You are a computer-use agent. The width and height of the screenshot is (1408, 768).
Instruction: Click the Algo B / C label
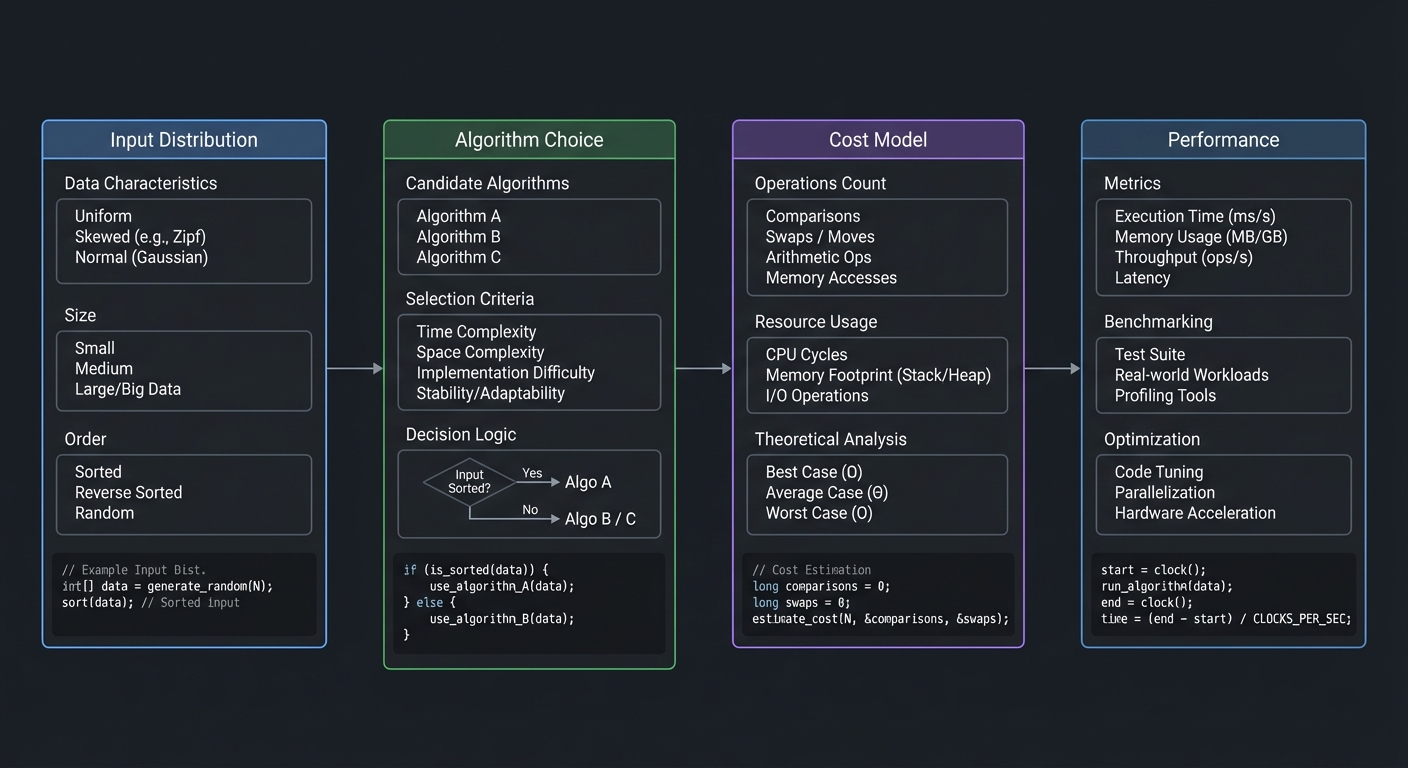pos(601,518)
